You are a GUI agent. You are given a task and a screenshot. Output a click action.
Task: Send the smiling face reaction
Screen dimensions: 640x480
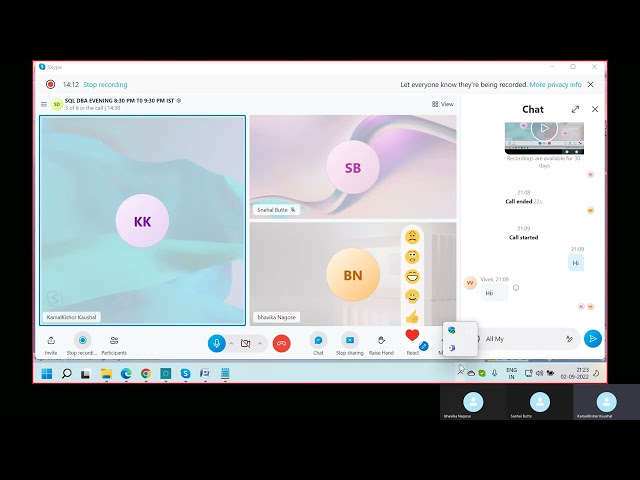[x=412, y=296]
